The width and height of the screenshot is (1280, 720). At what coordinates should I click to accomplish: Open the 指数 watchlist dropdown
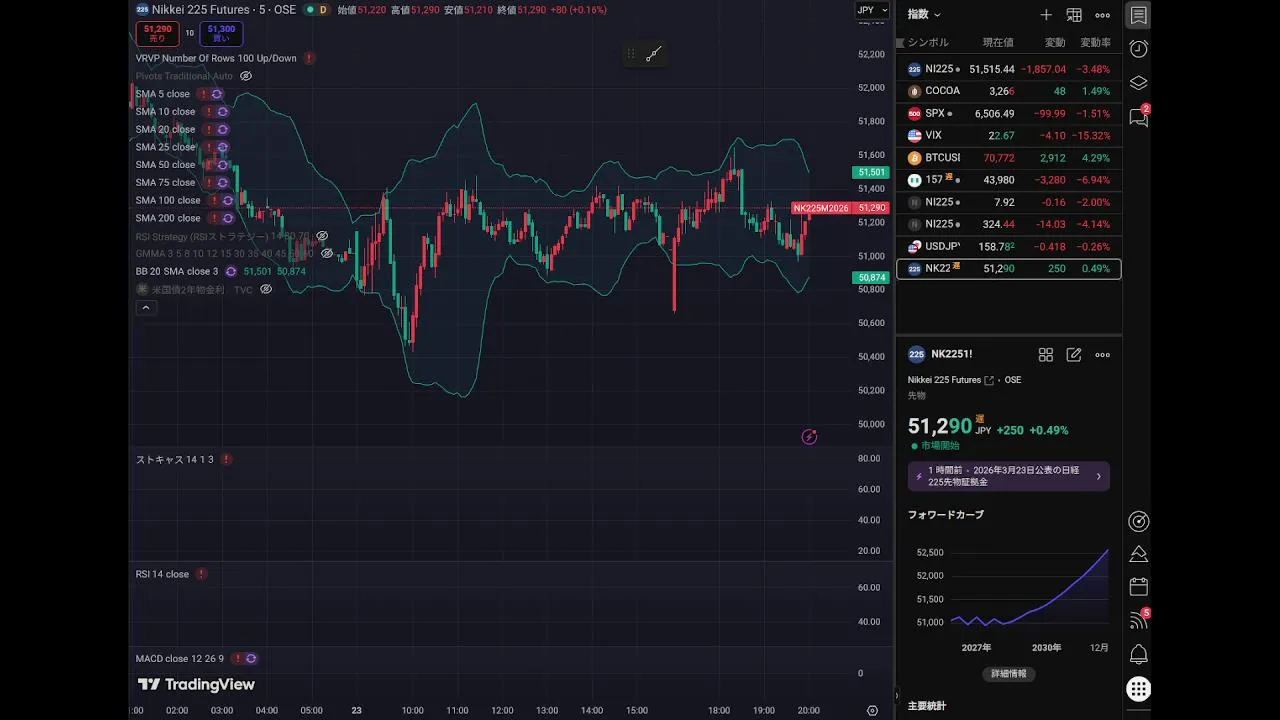(924, 15)
